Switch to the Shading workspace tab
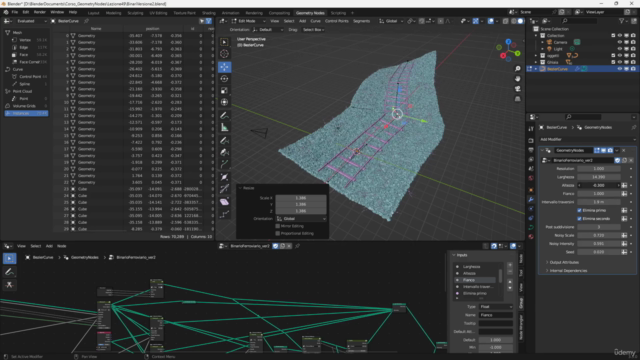Screen dimensions: 640x360 pos(209,13)
